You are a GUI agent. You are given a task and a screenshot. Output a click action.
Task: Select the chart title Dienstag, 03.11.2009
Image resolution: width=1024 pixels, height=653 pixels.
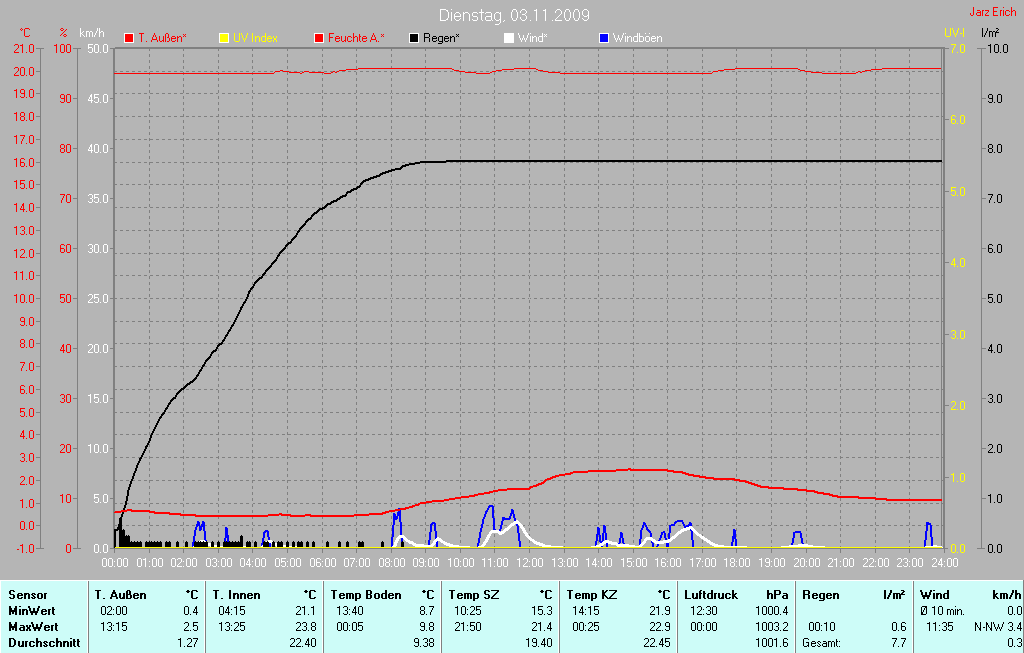coord(514,15)
